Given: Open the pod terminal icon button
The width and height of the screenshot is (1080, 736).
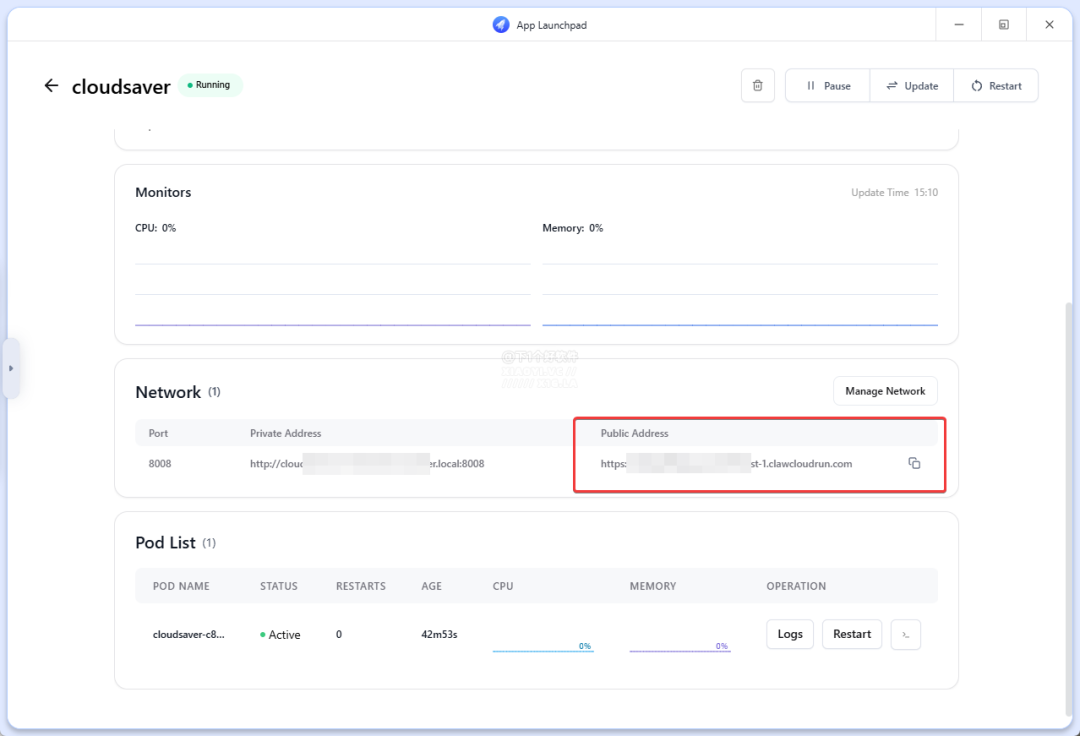Looking at the screenshot, I should point(905,634).
